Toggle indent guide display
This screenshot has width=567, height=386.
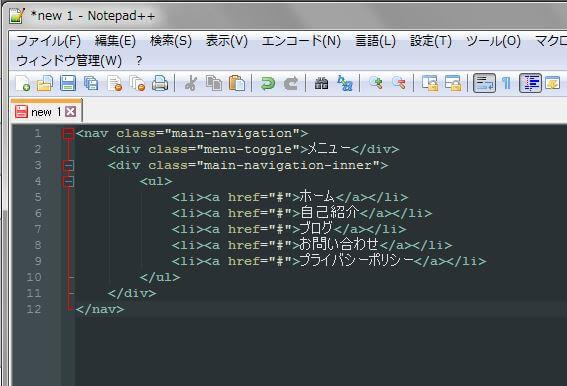pos(530,83)
